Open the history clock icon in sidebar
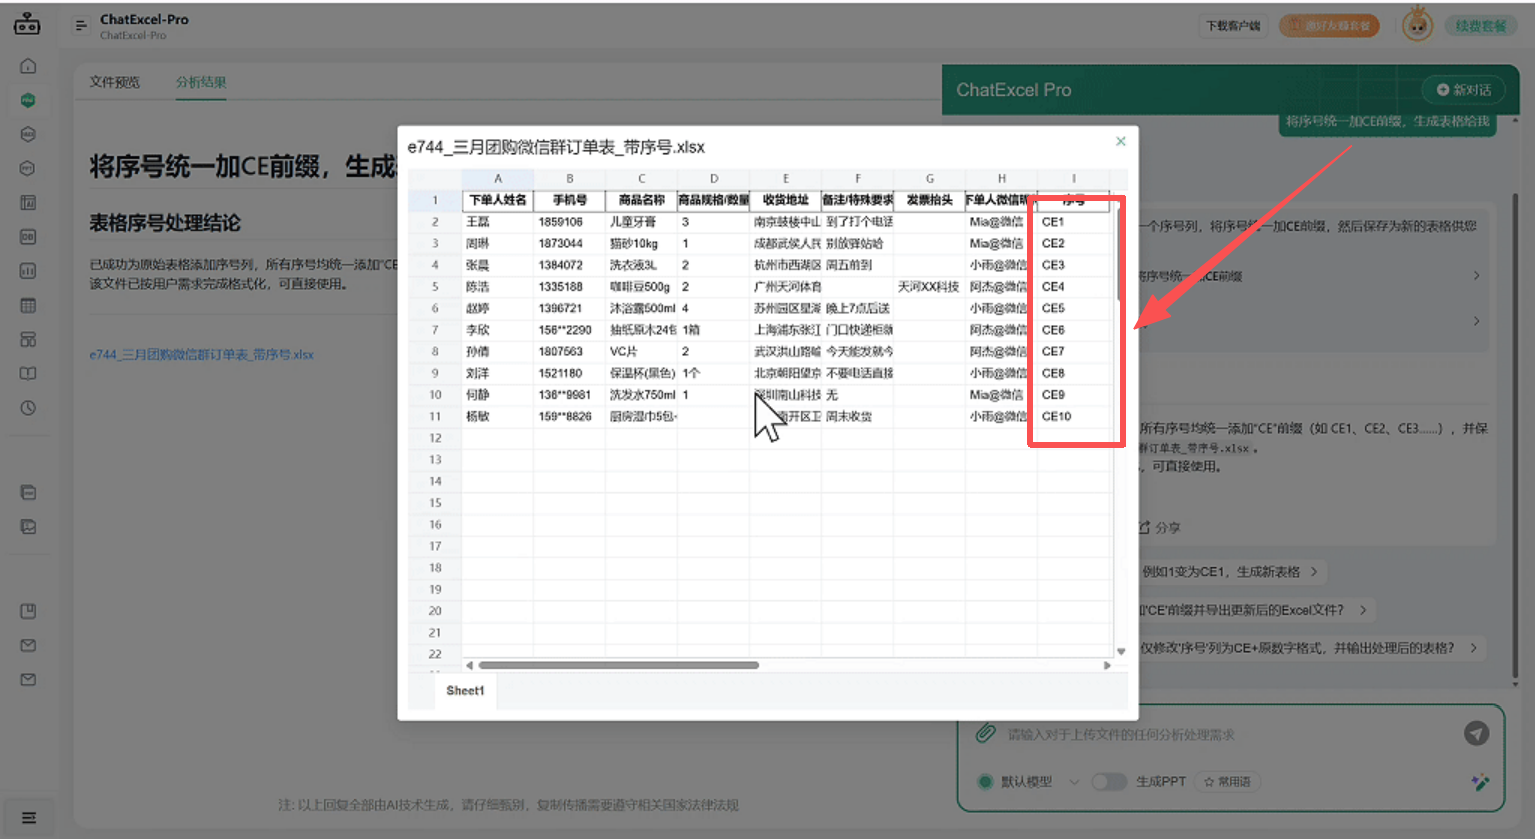1535x839 pixels. point(27,408)
